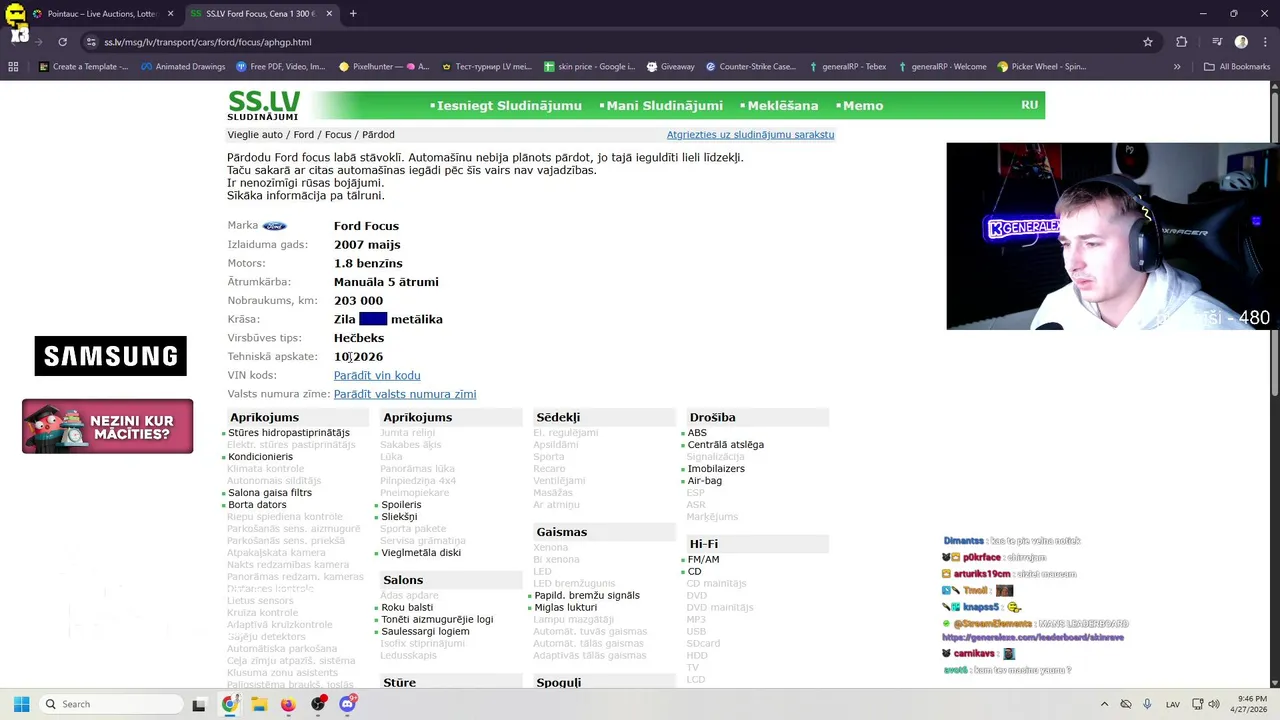
Task: Expand the hidden bookmarks overflow chevron
Action: click(1177, 67)
